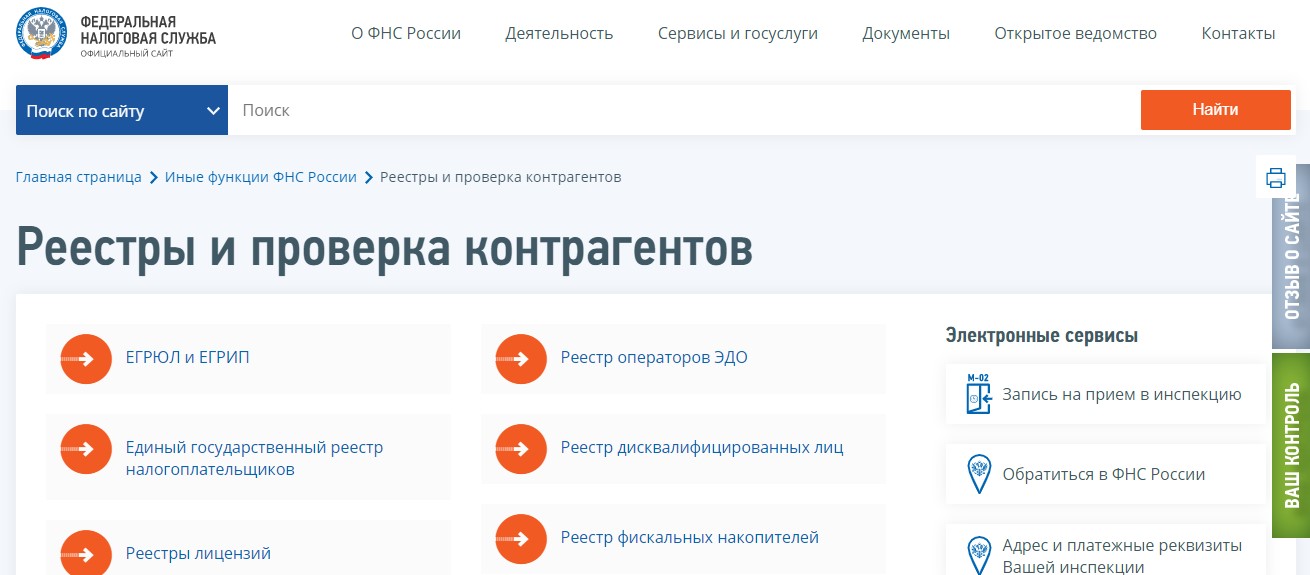Open the Реестр операторов ЭДО link
1310x575 pixels.
(x=654, y=357)
